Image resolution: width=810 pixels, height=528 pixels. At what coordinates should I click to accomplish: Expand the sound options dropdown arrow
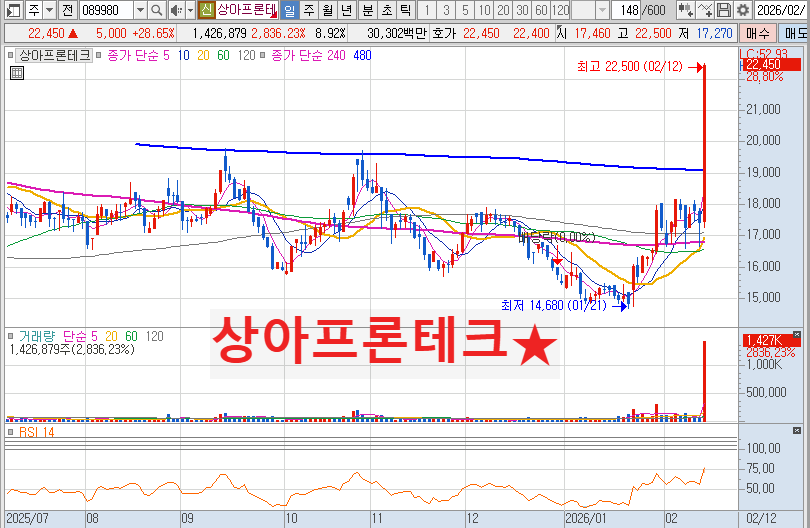point(190,10)
